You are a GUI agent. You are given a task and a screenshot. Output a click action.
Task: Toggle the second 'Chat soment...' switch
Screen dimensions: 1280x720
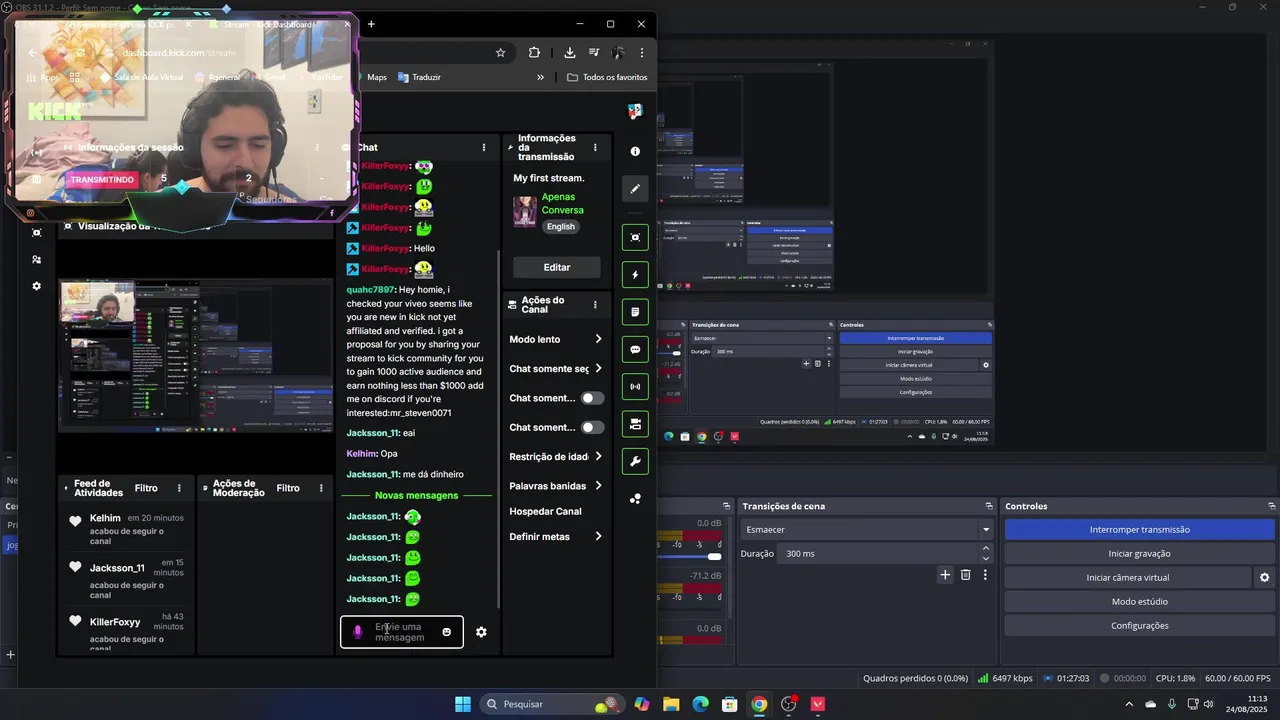point(593,427)
